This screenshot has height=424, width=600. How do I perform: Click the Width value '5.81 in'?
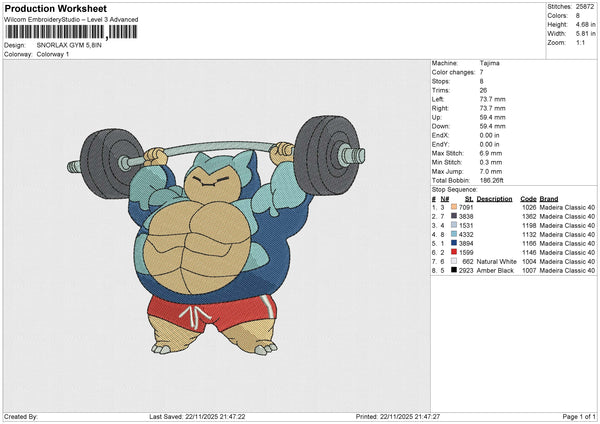click(585, 34)
